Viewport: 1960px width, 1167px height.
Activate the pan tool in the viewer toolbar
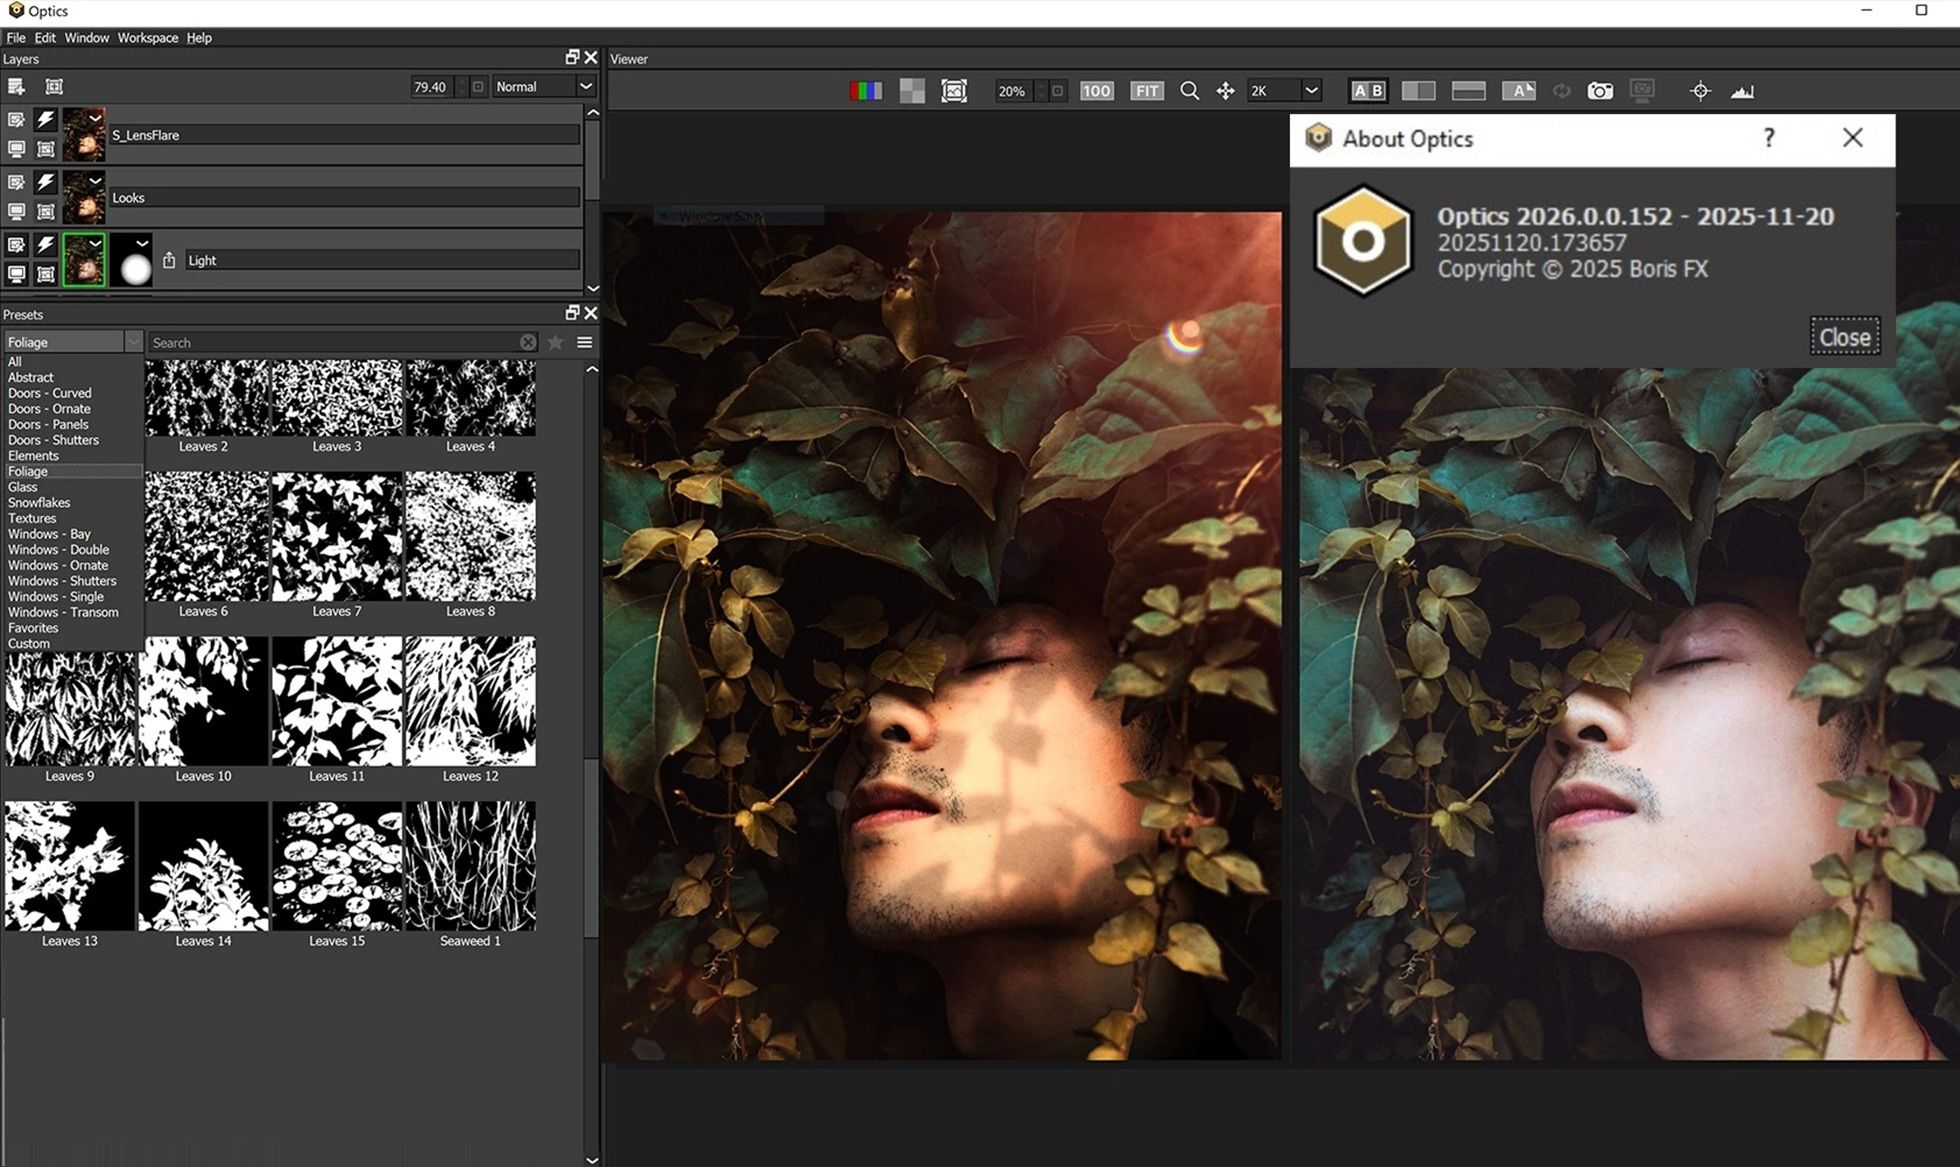[x=1225, y=90]
